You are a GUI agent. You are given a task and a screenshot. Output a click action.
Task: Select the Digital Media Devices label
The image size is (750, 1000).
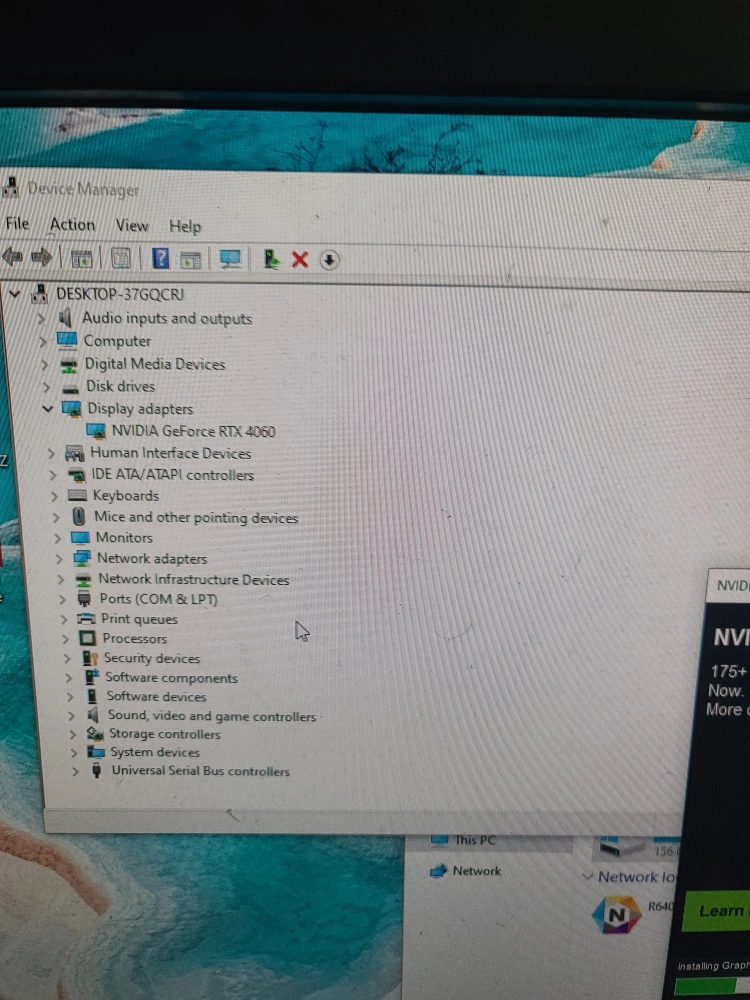point(155,364)
